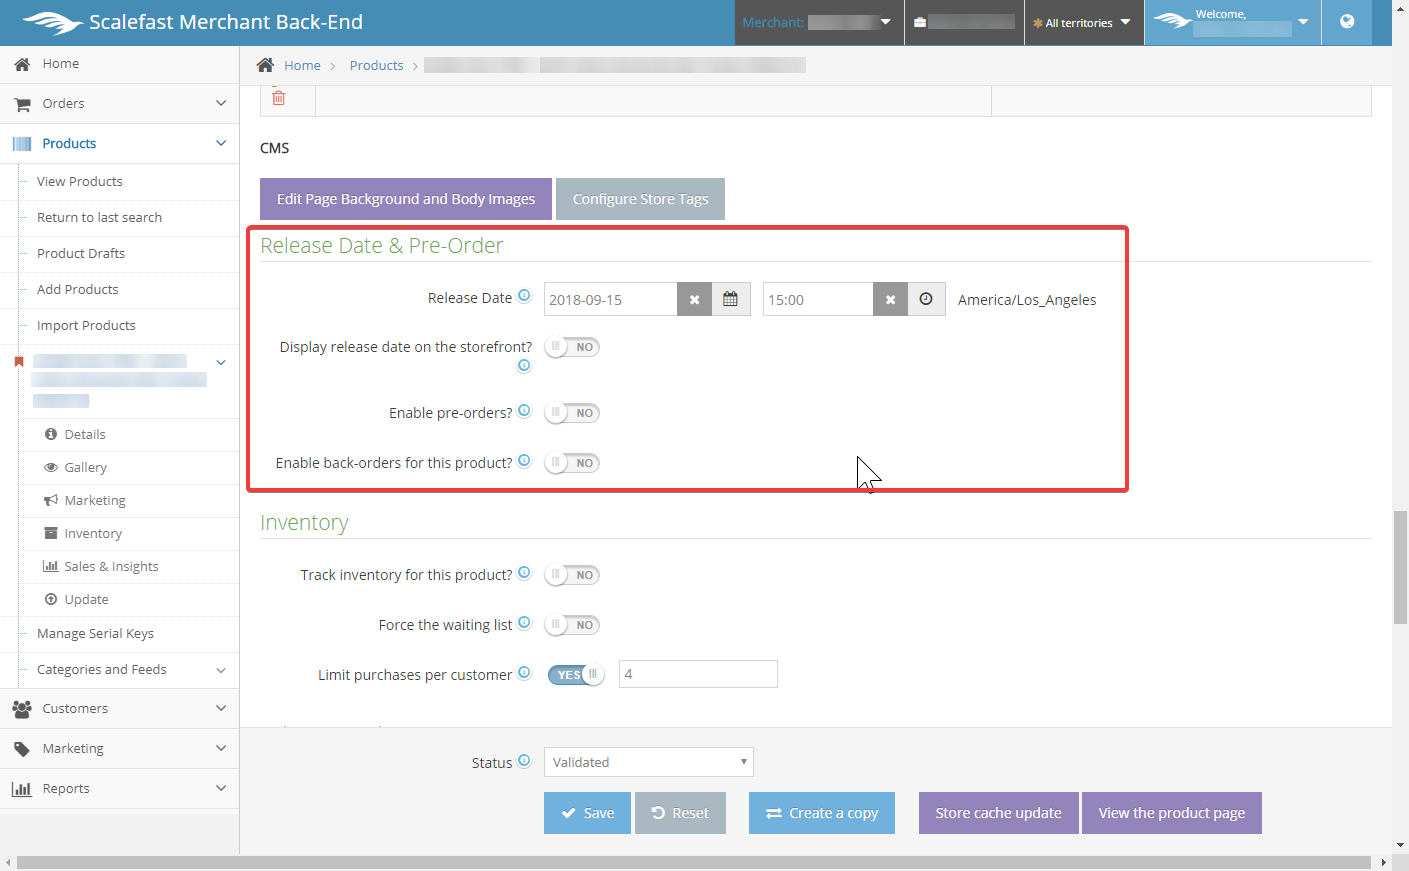Disable Limit purchases per customer toggle
Screen dimensions: 1409x871
click(x=575, y=675)
